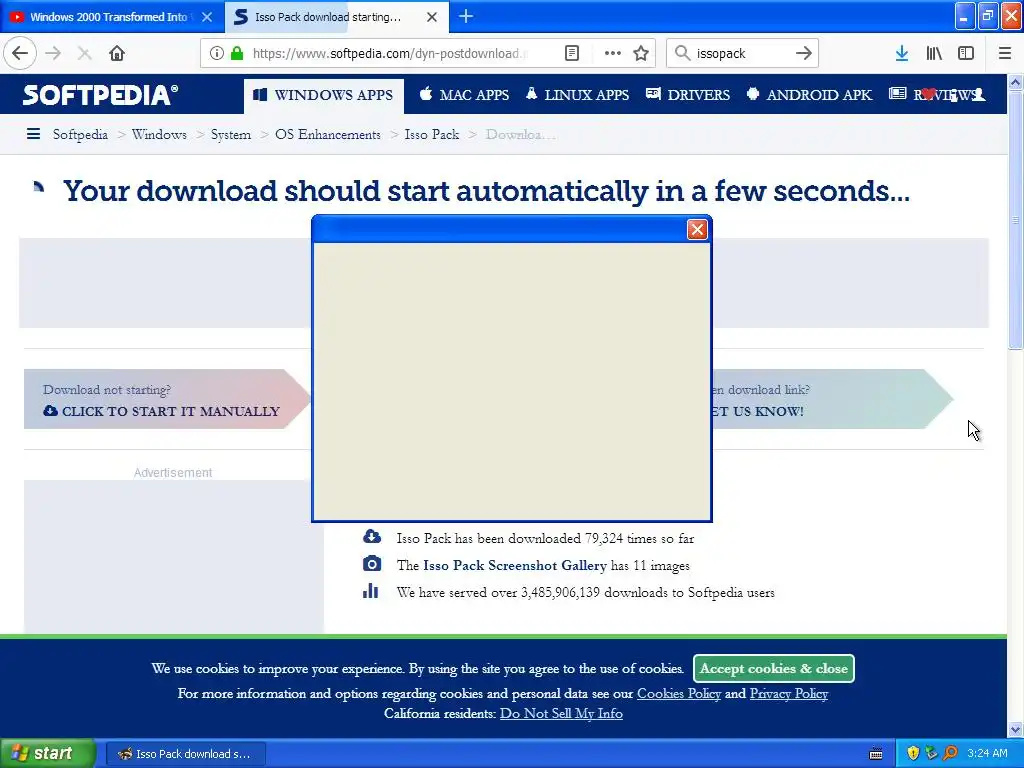Select the Isso Pack download taskbar button
This screenshot has width=1024, height=768.
185,754
